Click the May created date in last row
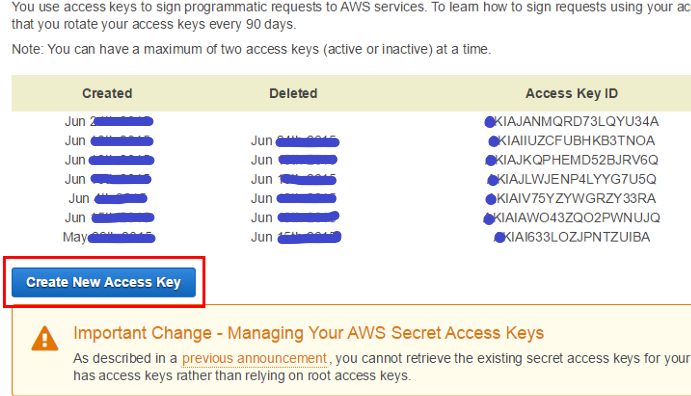Viewport: 691px width, 396px height. point(109,237)
